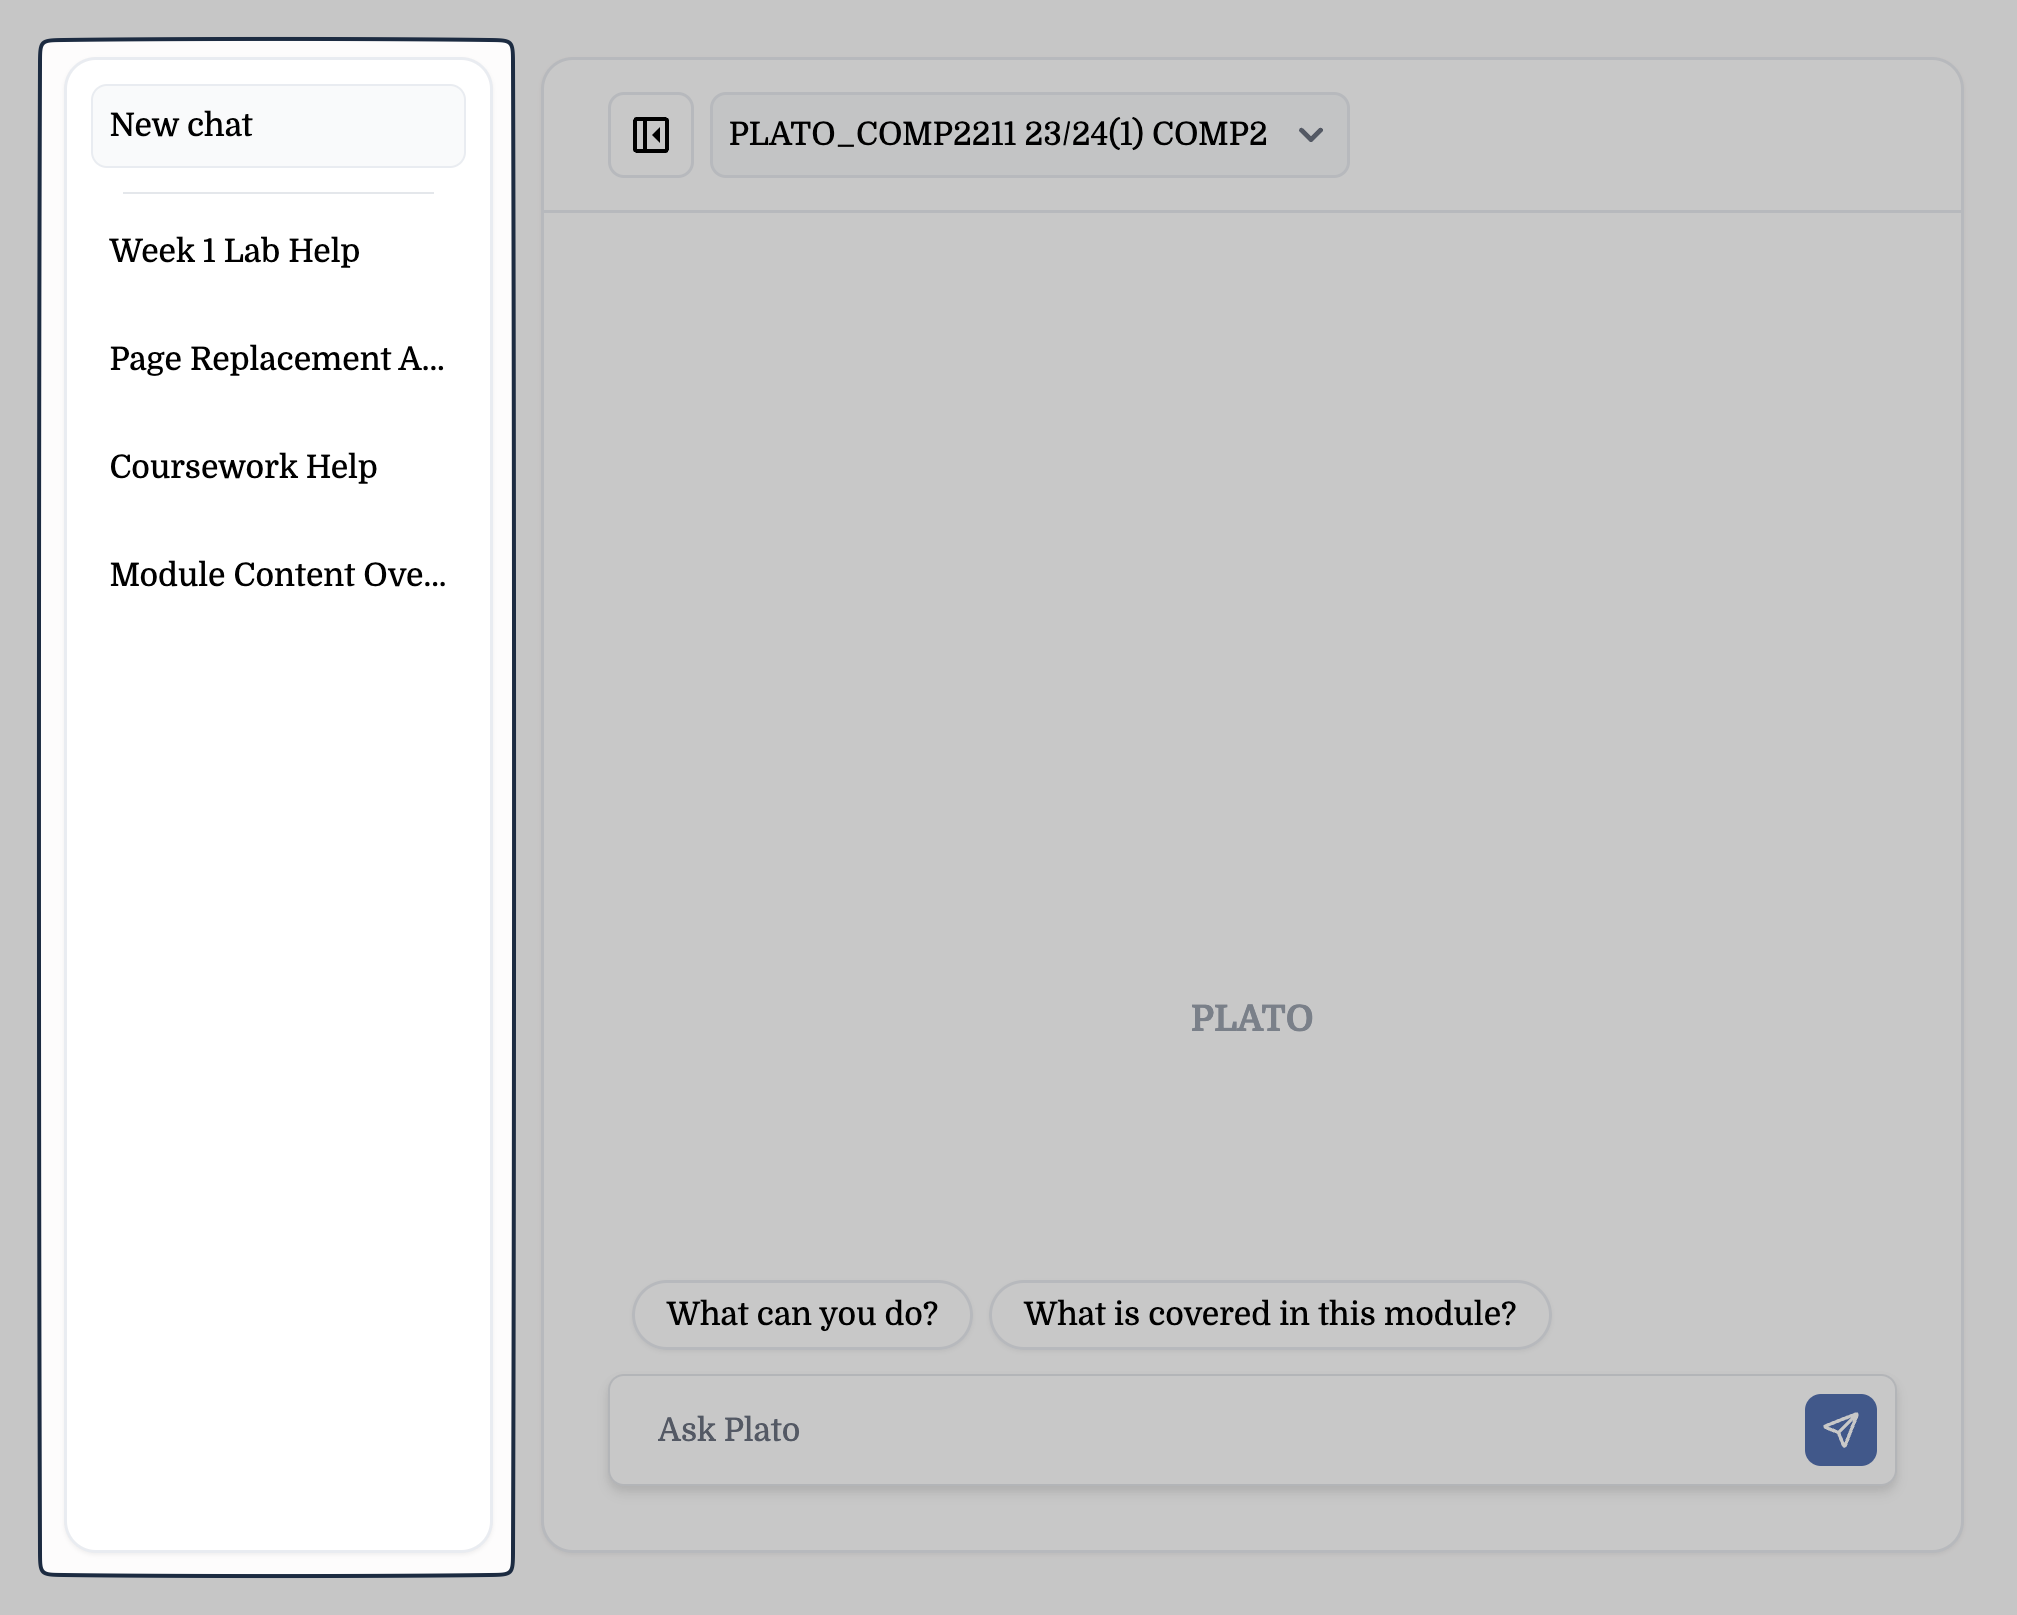Click the PLATO title in the chat area

tap(1251, 1018)
